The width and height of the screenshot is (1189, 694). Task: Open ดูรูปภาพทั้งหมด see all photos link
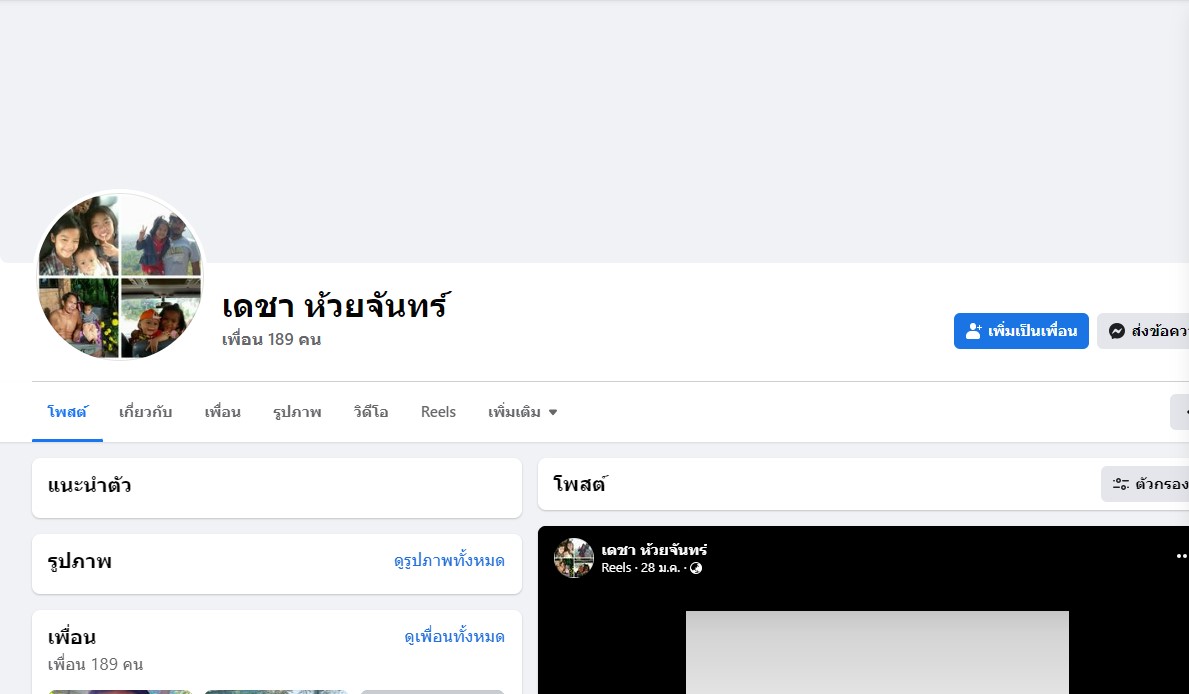(x=449, y=561)
